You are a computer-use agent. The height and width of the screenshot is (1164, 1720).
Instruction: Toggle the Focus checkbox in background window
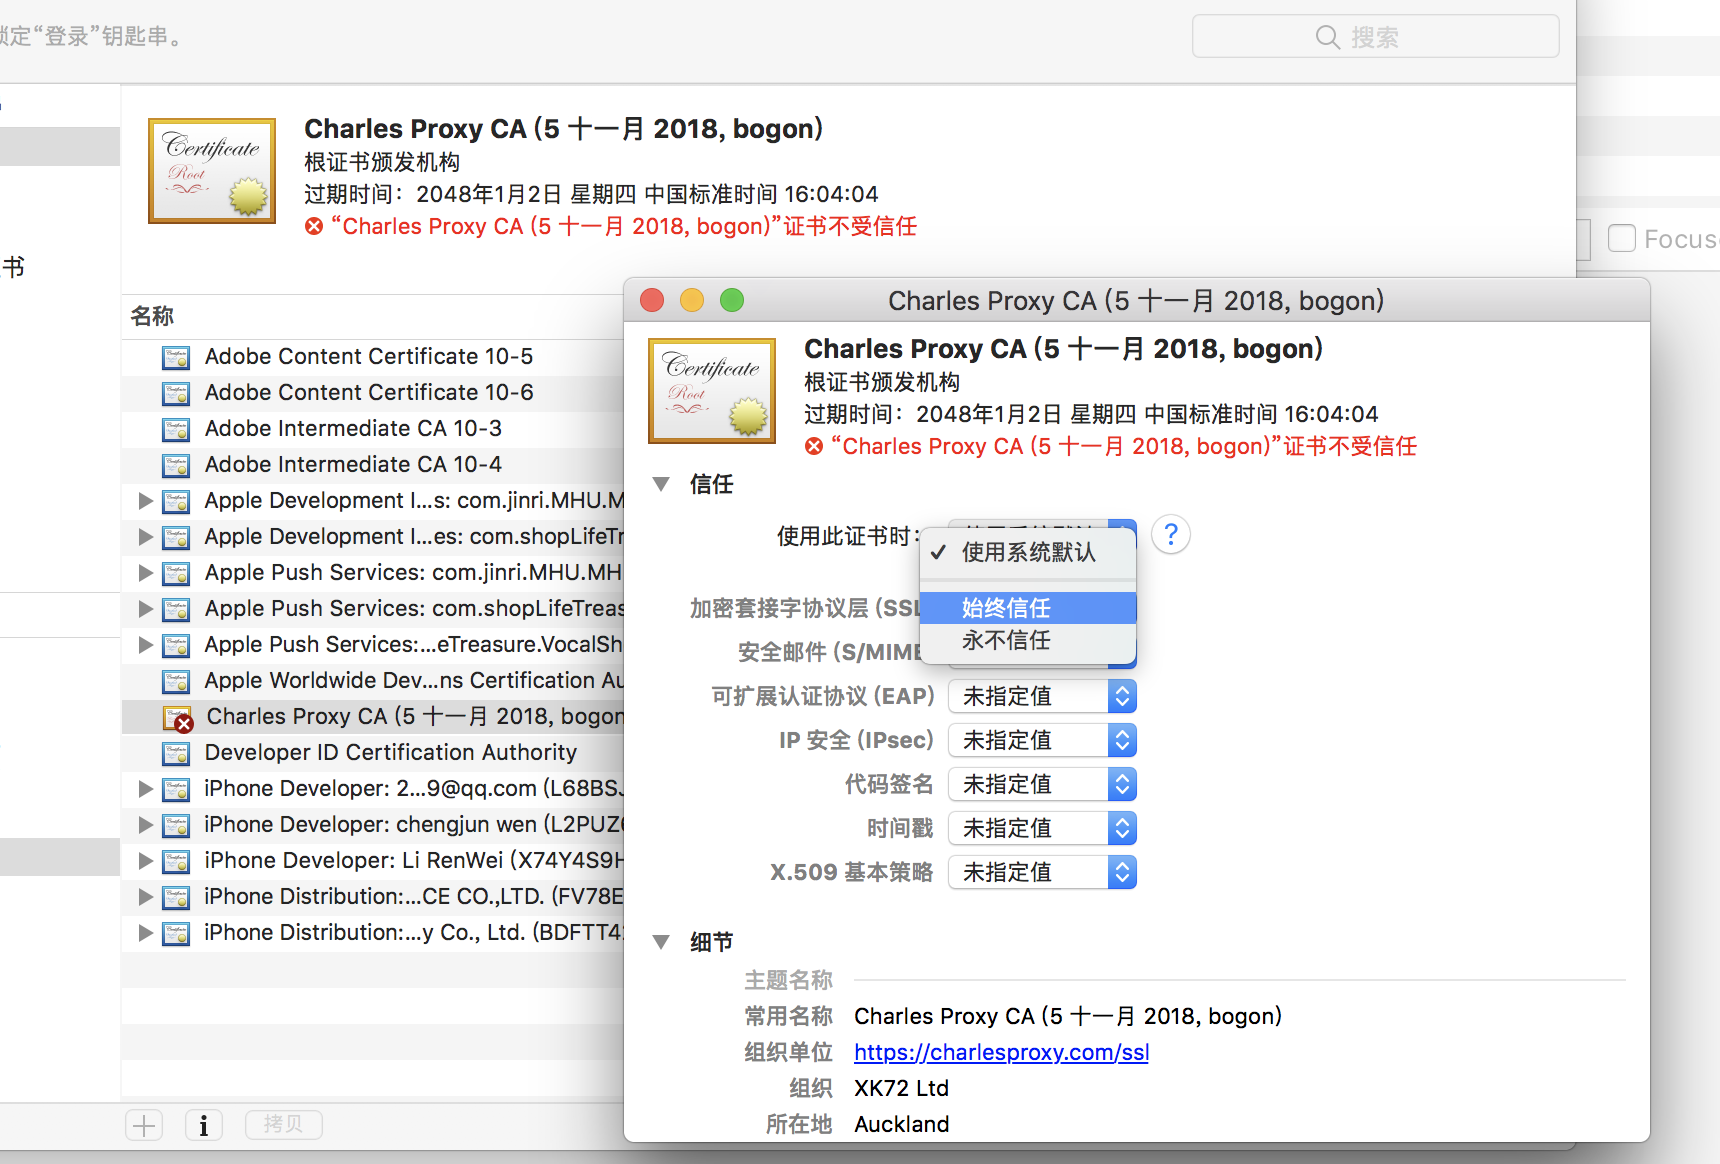pyautogui.click(x=1622, y=239)
